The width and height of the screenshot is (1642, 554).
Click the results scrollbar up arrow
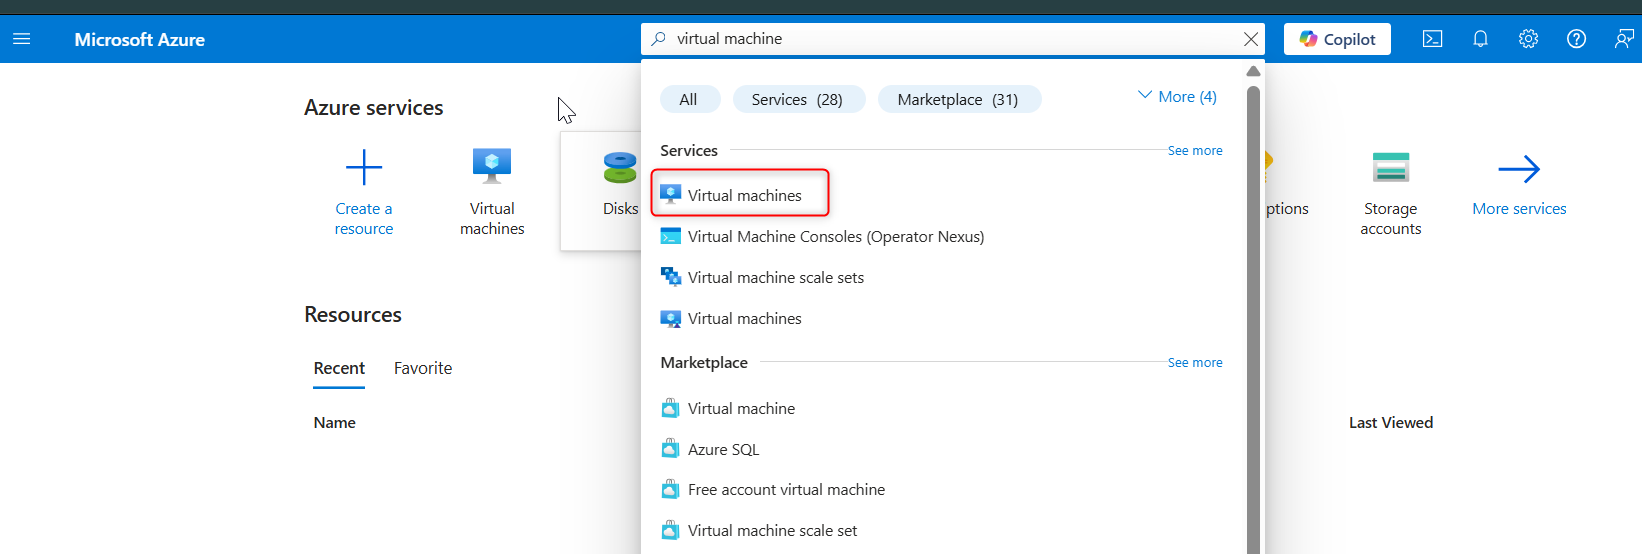coord(1253,71)
